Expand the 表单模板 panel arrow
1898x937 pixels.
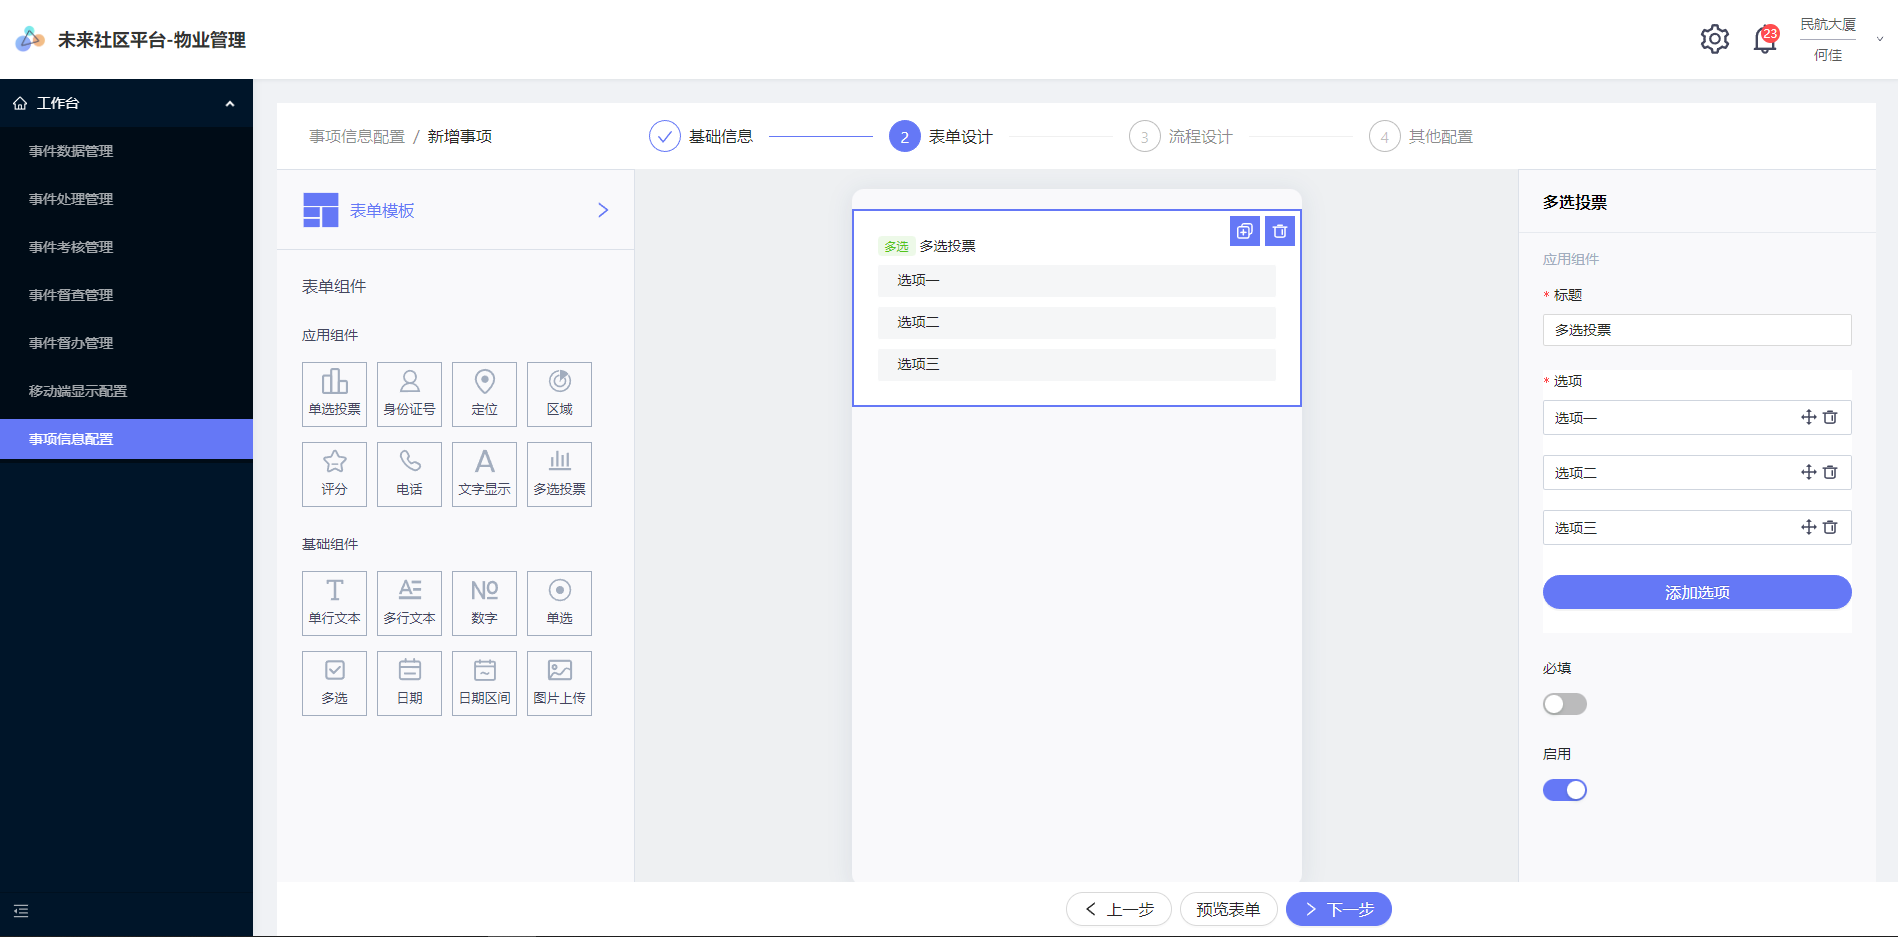coord(603,210)
